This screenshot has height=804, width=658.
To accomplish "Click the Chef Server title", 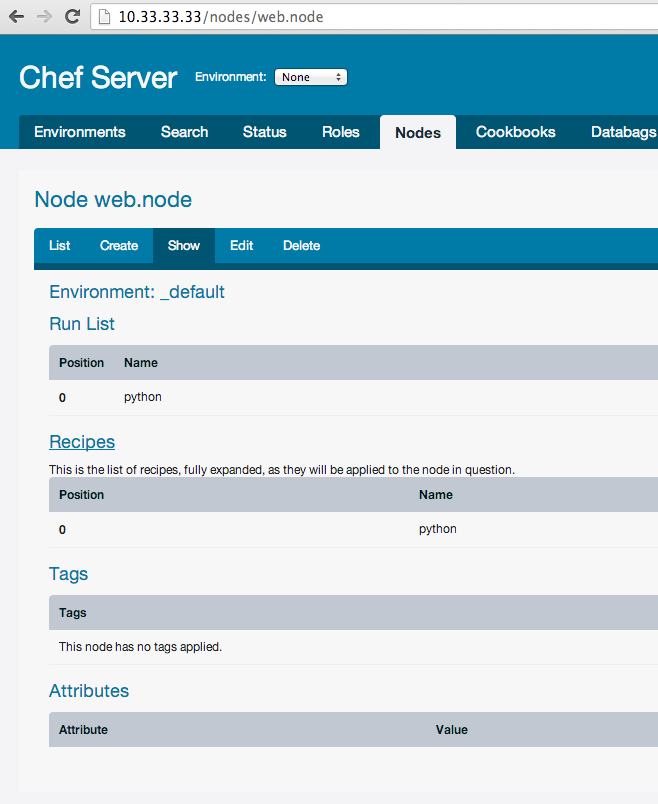I will click(x=98, y=77).
